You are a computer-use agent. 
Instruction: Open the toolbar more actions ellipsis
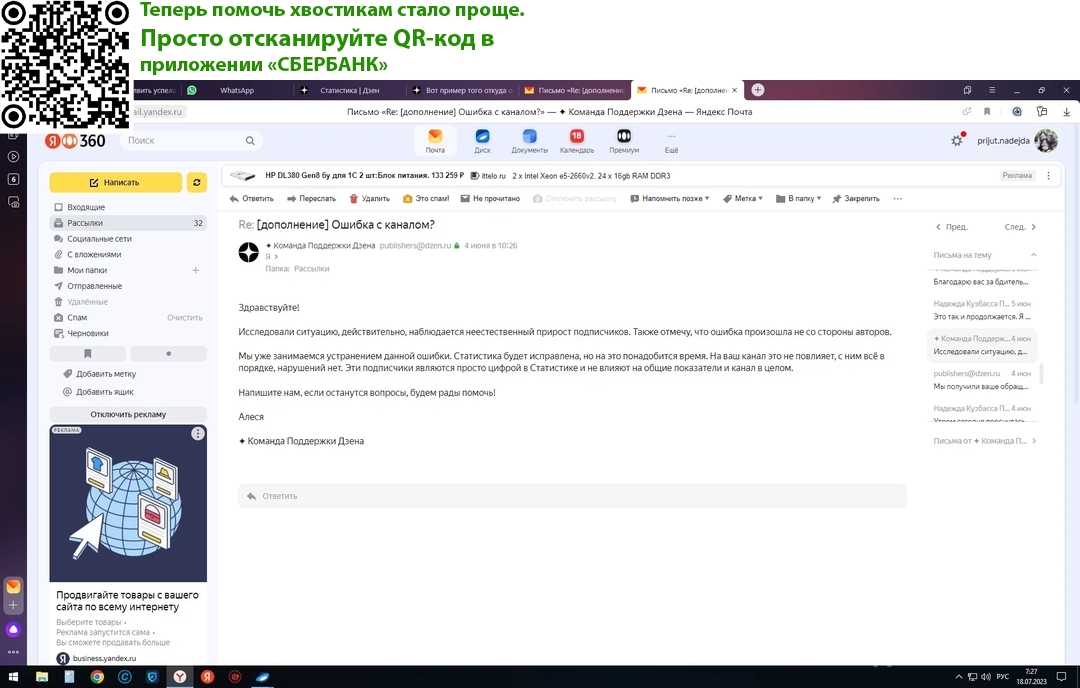897,198
